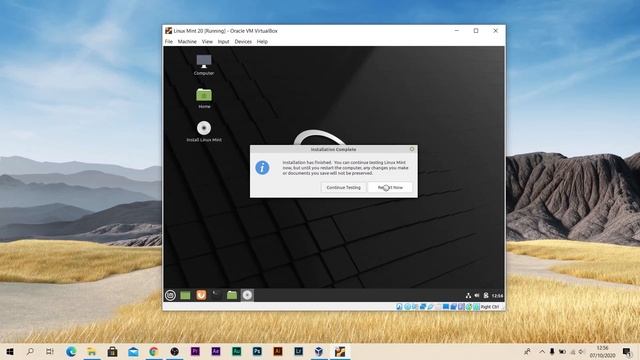Launch Microsoft Edge from taskbar
The height and width of the screenshot is (360, 640).
tap(71, 351)
